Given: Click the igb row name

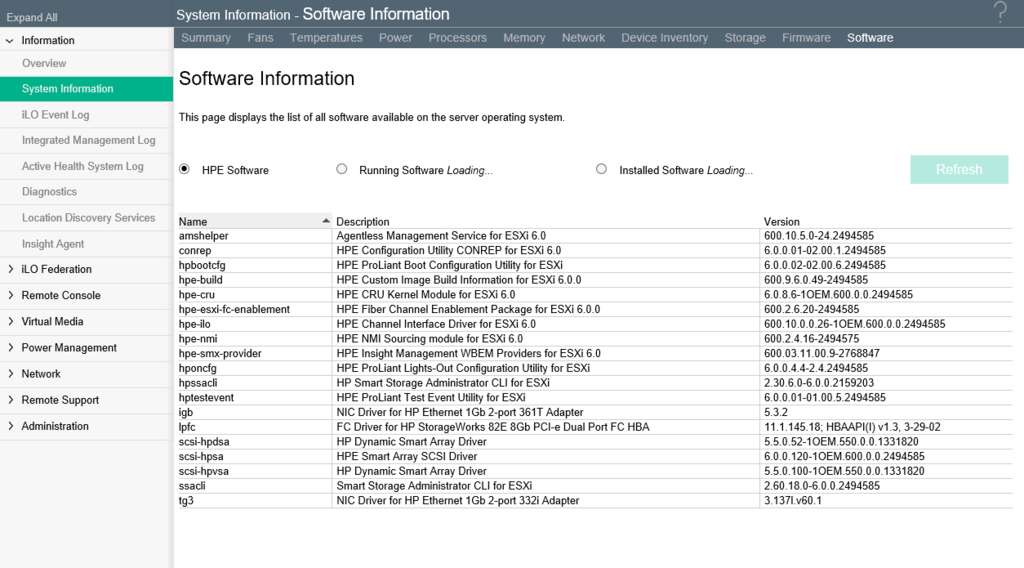Looking at the screenshot, I should 186,413.
